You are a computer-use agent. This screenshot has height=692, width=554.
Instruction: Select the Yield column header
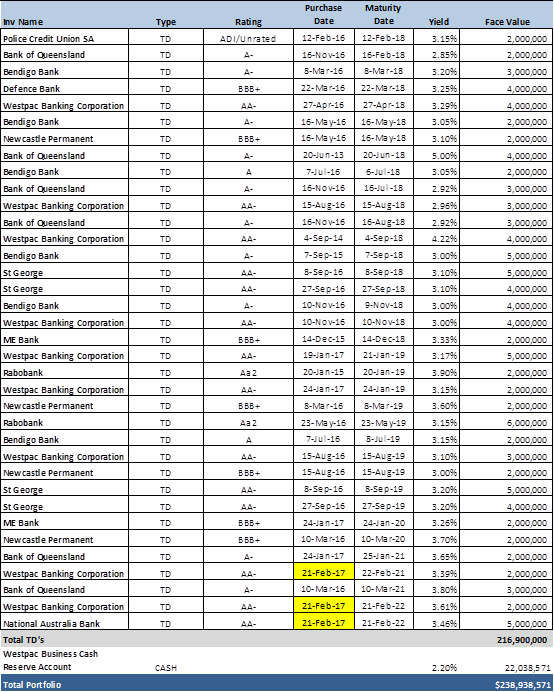[x=438, y=22]
